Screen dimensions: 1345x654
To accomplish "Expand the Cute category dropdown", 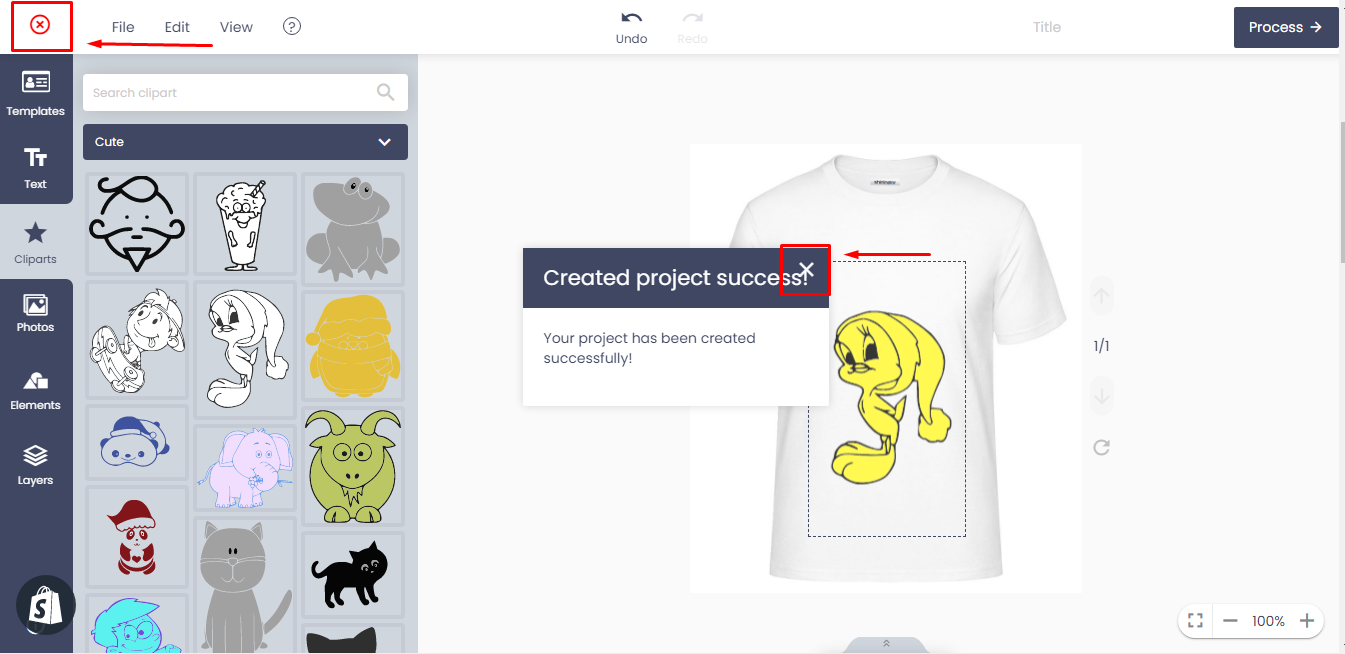I will [x=245, y=142].
